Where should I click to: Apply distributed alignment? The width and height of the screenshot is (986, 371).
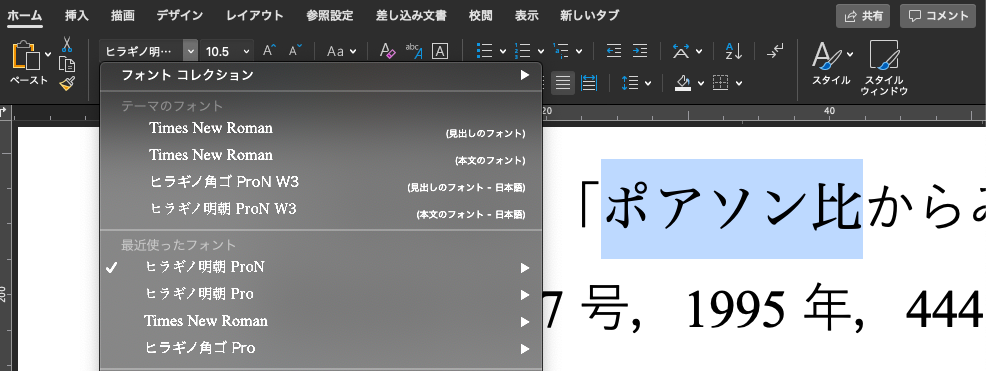tap(589, 82)
